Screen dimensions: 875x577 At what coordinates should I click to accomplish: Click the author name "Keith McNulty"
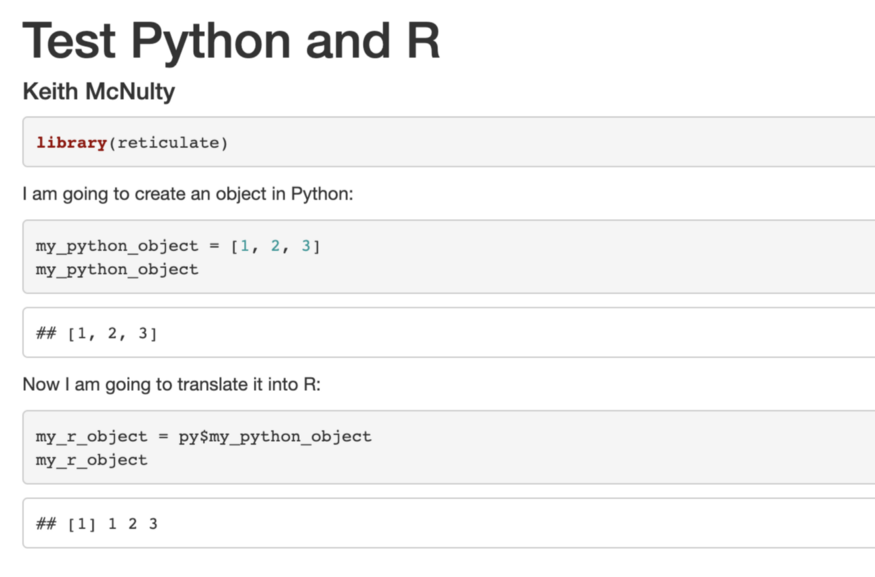(98, 92)
